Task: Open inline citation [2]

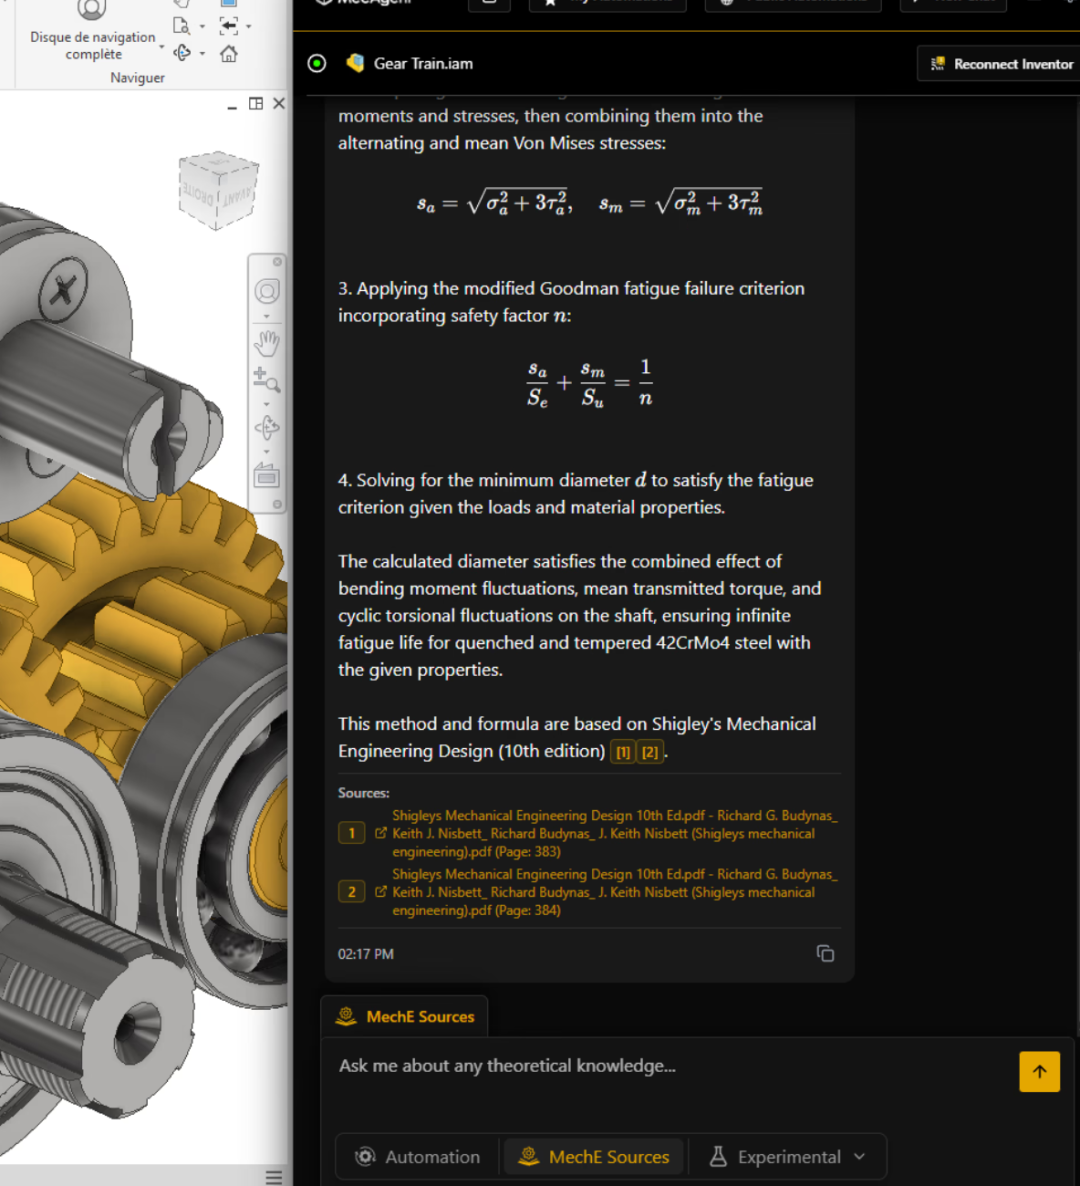Action: [650, 752]
